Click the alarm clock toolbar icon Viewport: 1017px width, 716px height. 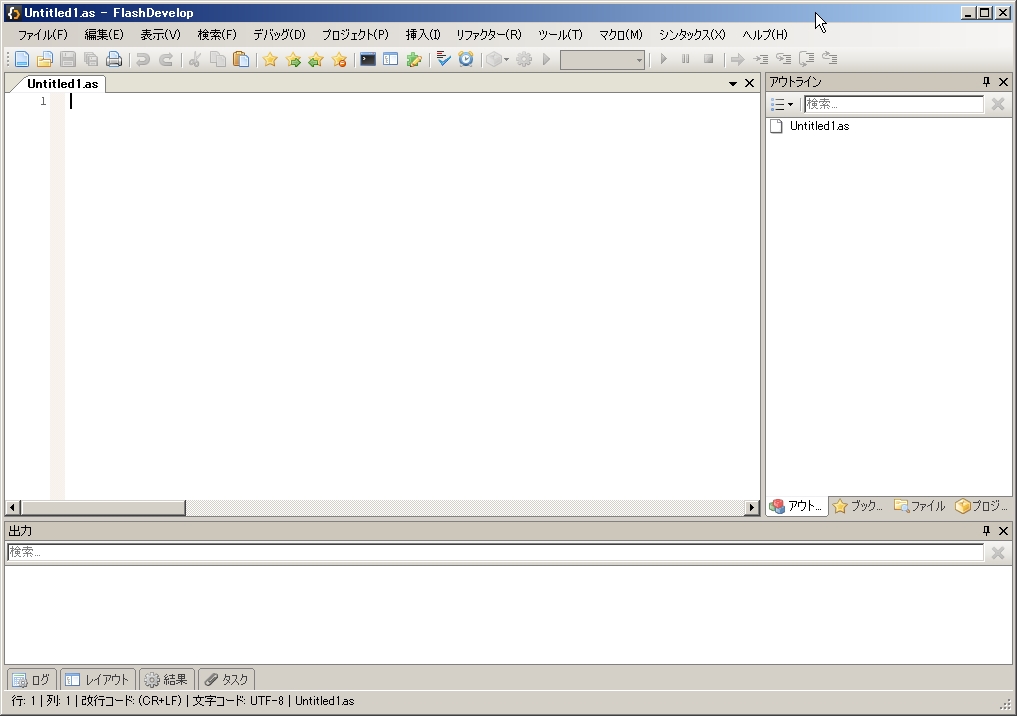point(466,60)
